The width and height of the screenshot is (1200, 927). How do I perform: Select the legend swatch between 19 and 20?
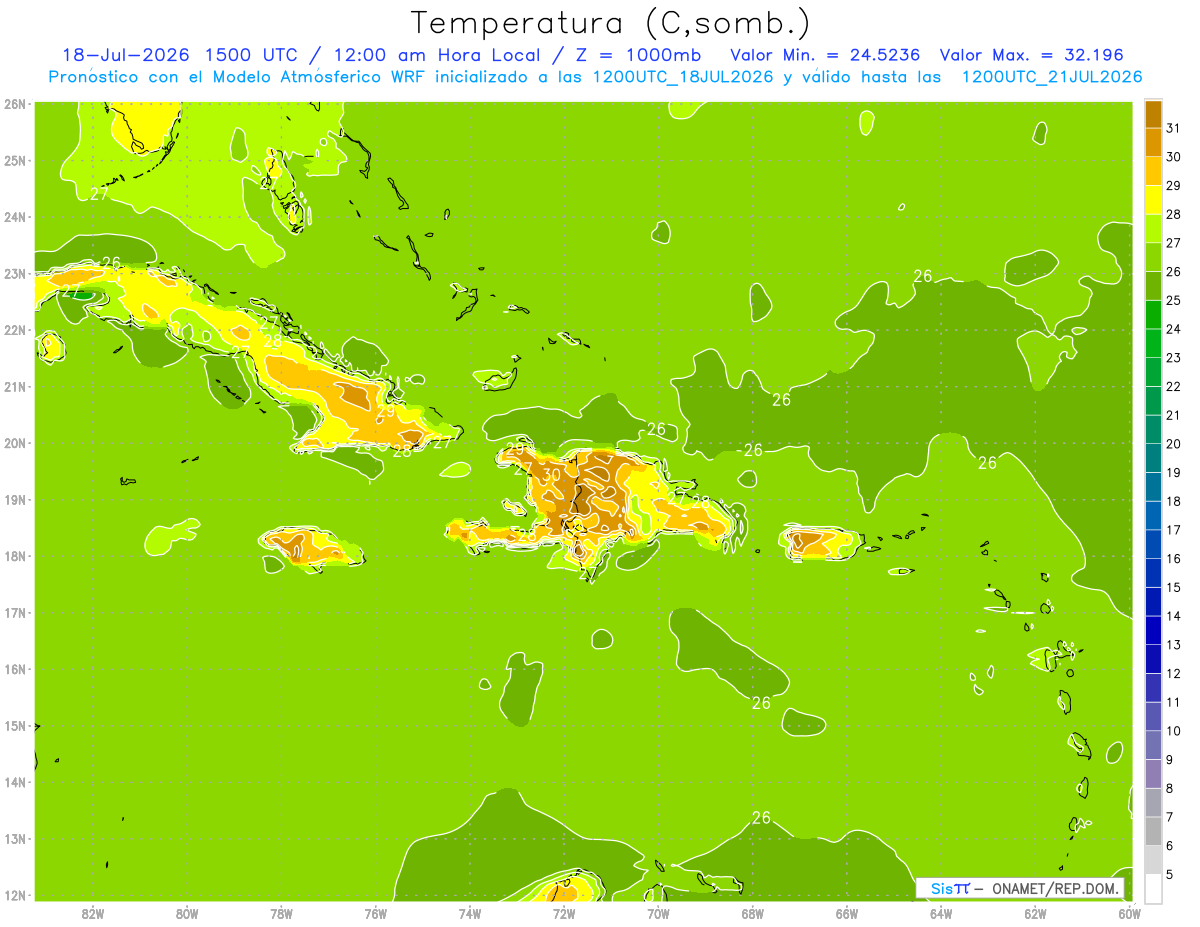(x=1153, y=458)
